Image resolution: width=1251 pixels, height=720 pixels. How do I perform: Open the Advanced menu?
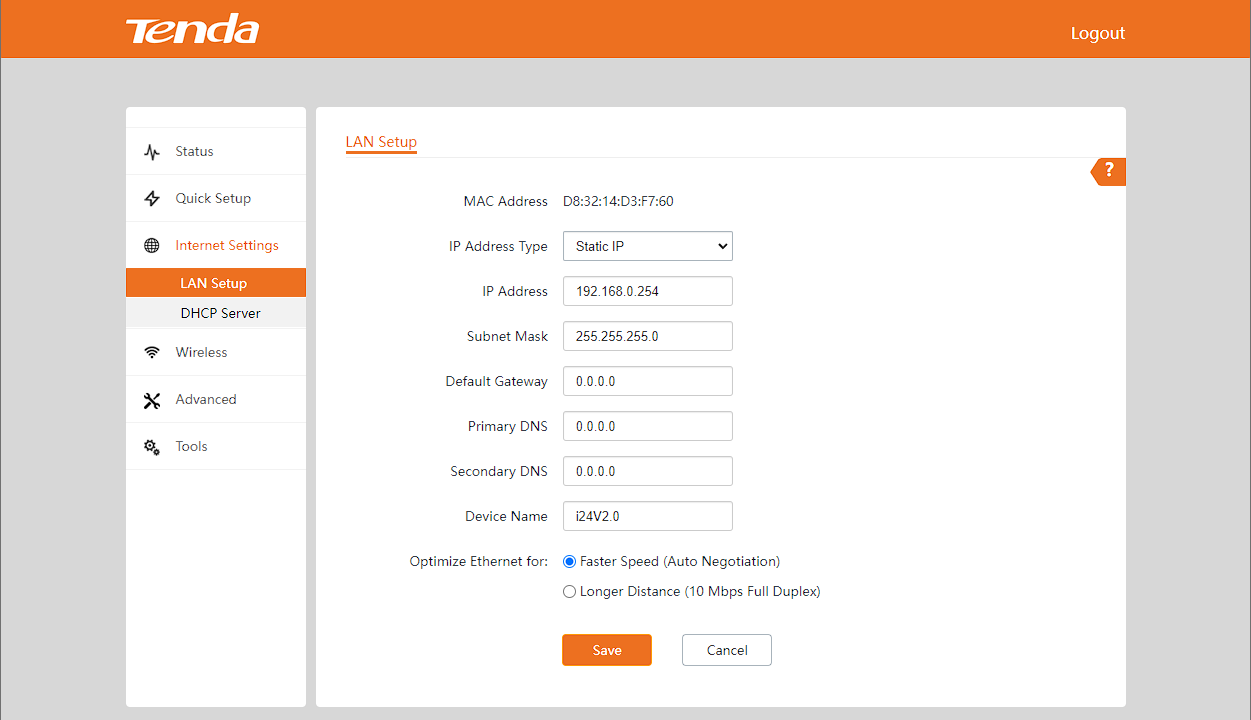click(x=216, y=400)
